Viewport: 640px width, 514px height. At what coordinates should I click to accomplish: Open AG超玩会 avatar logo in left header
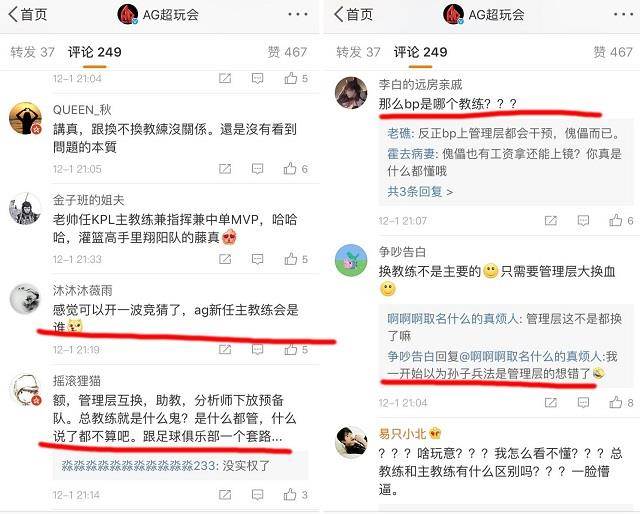tap(127, 14)
